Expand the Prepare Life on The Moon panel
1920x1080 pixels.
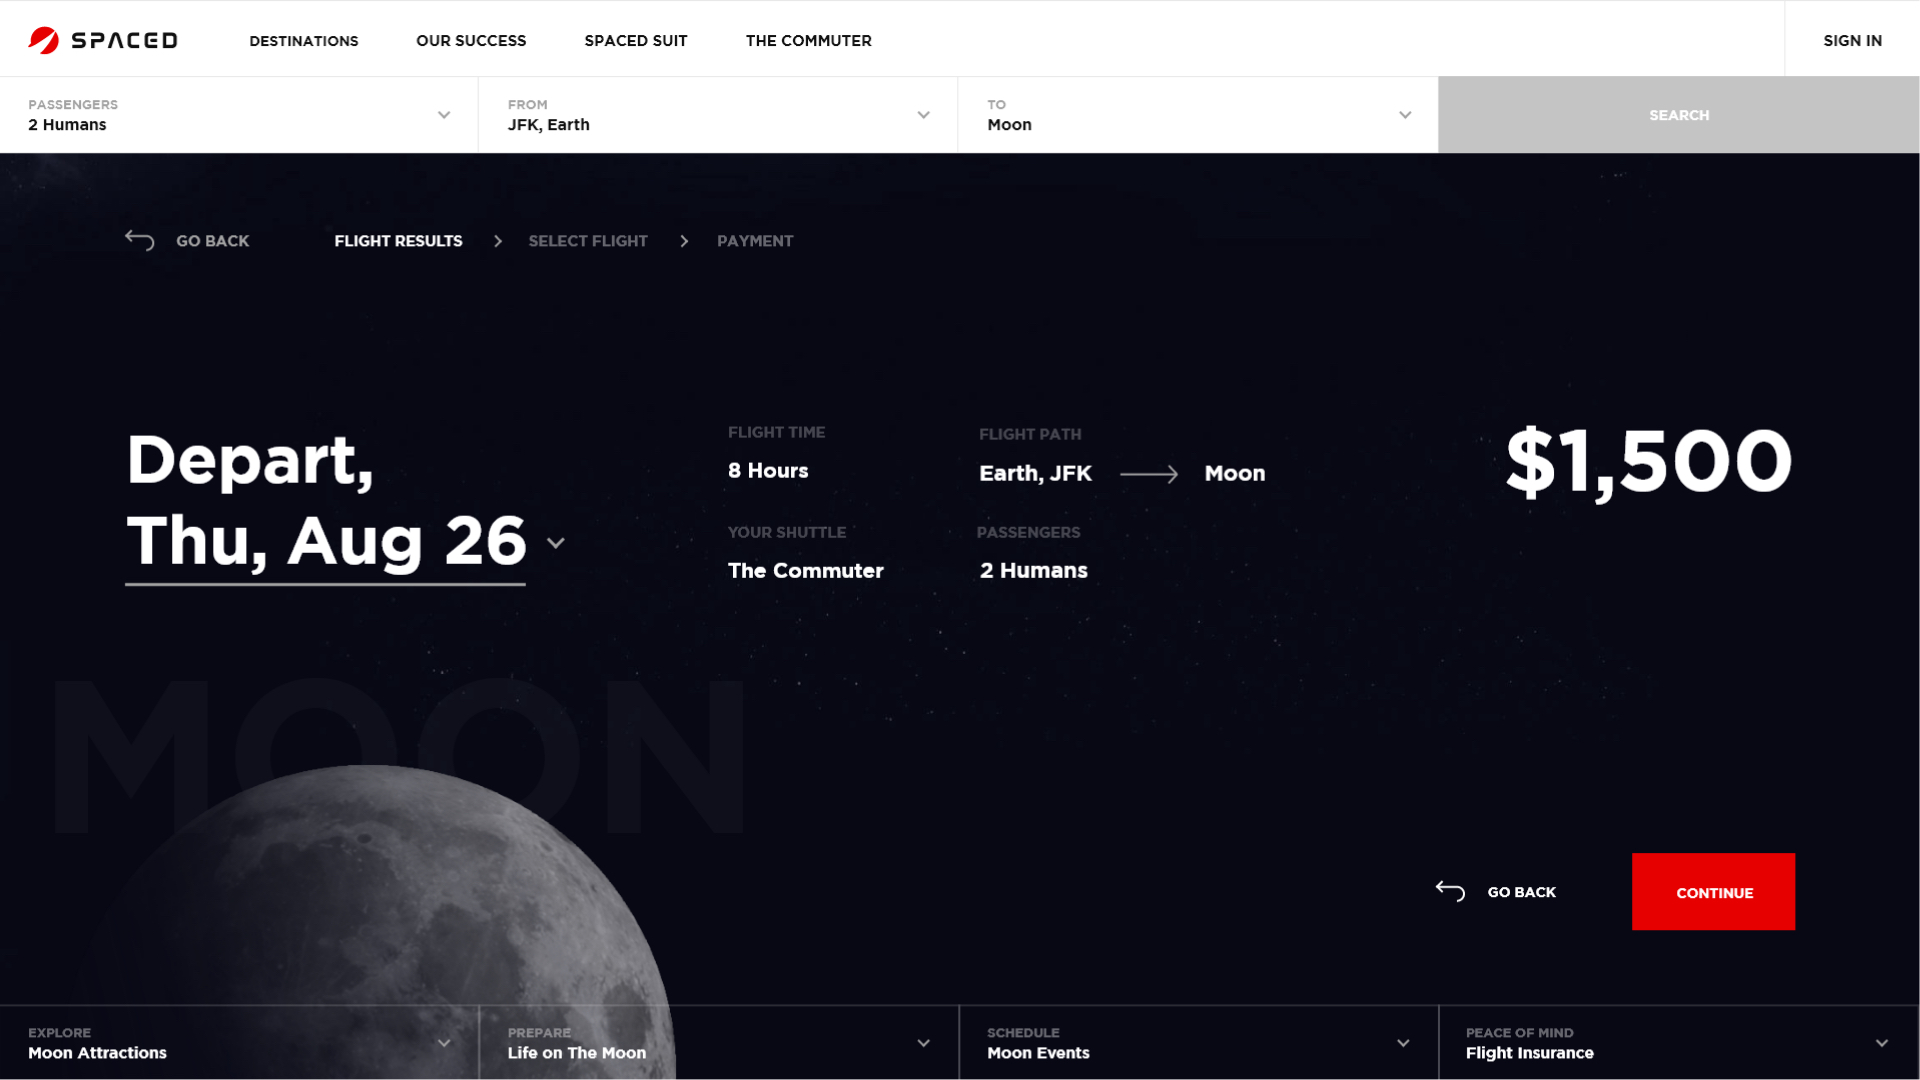coord(923,1043)
